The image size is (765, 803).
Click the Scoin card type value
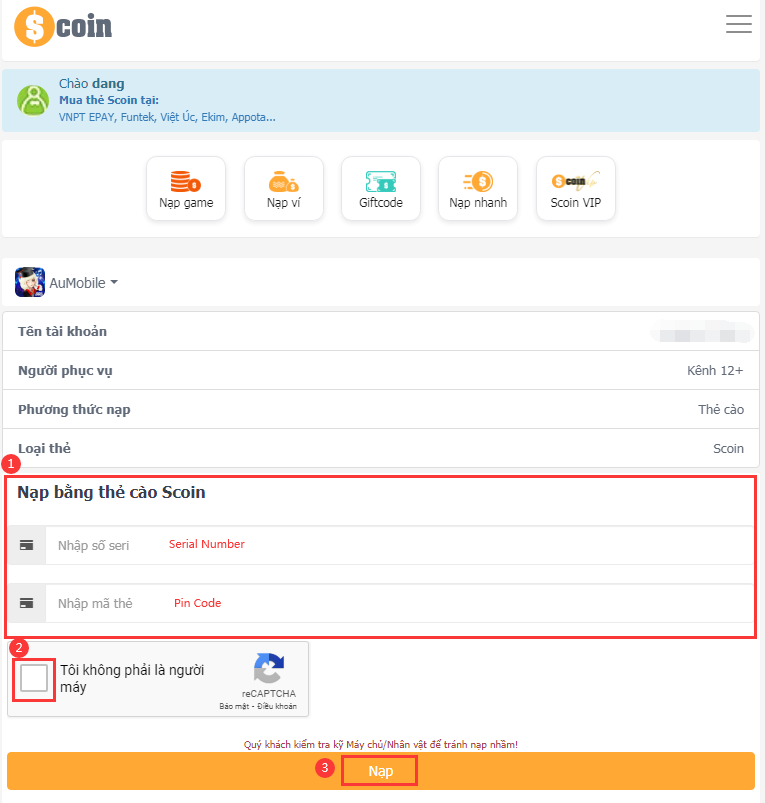[728, 449]
